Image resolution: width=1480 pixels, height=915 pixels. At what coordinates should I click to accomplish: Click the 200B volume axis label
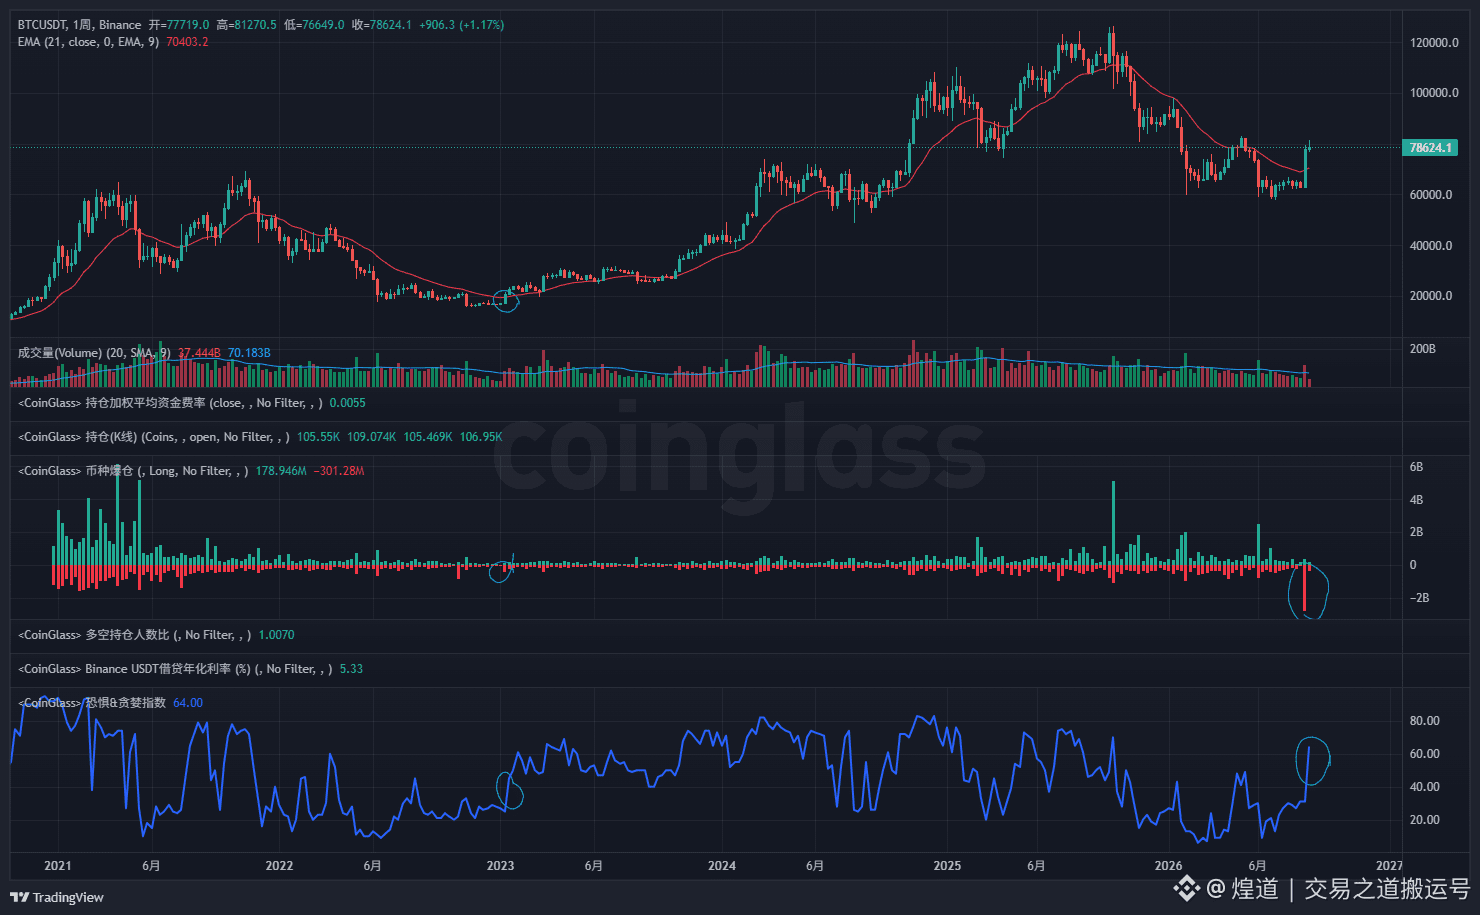[1422, 349]
